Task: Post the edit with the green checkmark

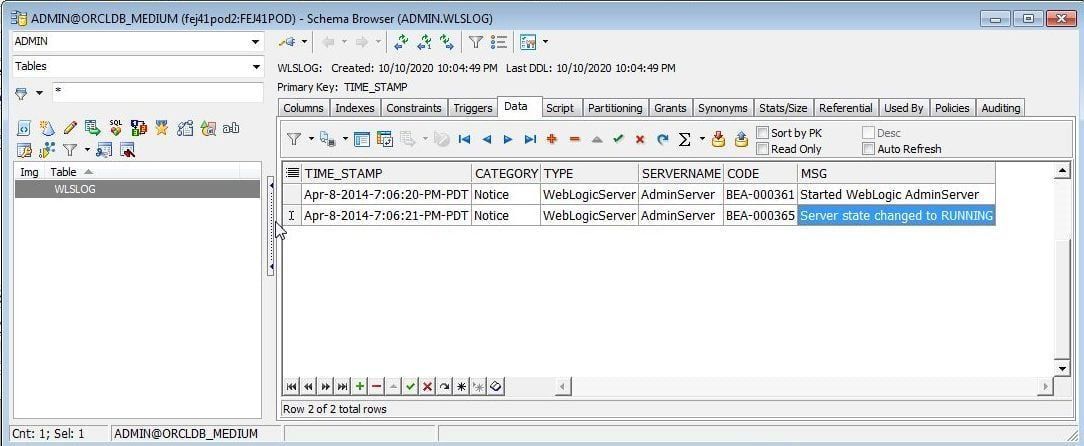Action: [x=618, y=139]
